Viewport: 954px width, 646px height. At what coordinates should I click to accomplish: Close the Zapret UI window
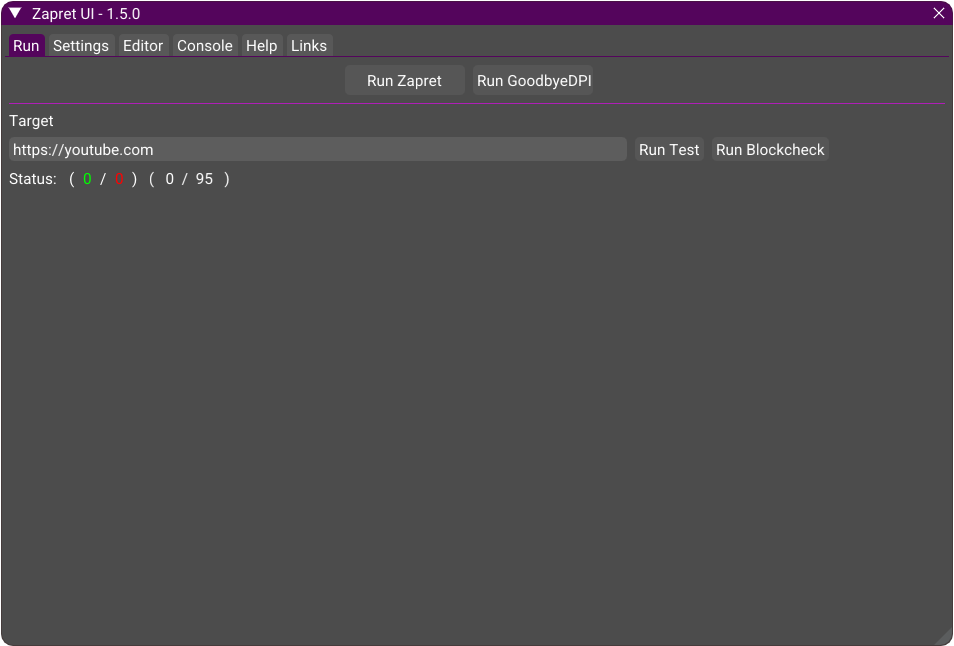(938, 13)
